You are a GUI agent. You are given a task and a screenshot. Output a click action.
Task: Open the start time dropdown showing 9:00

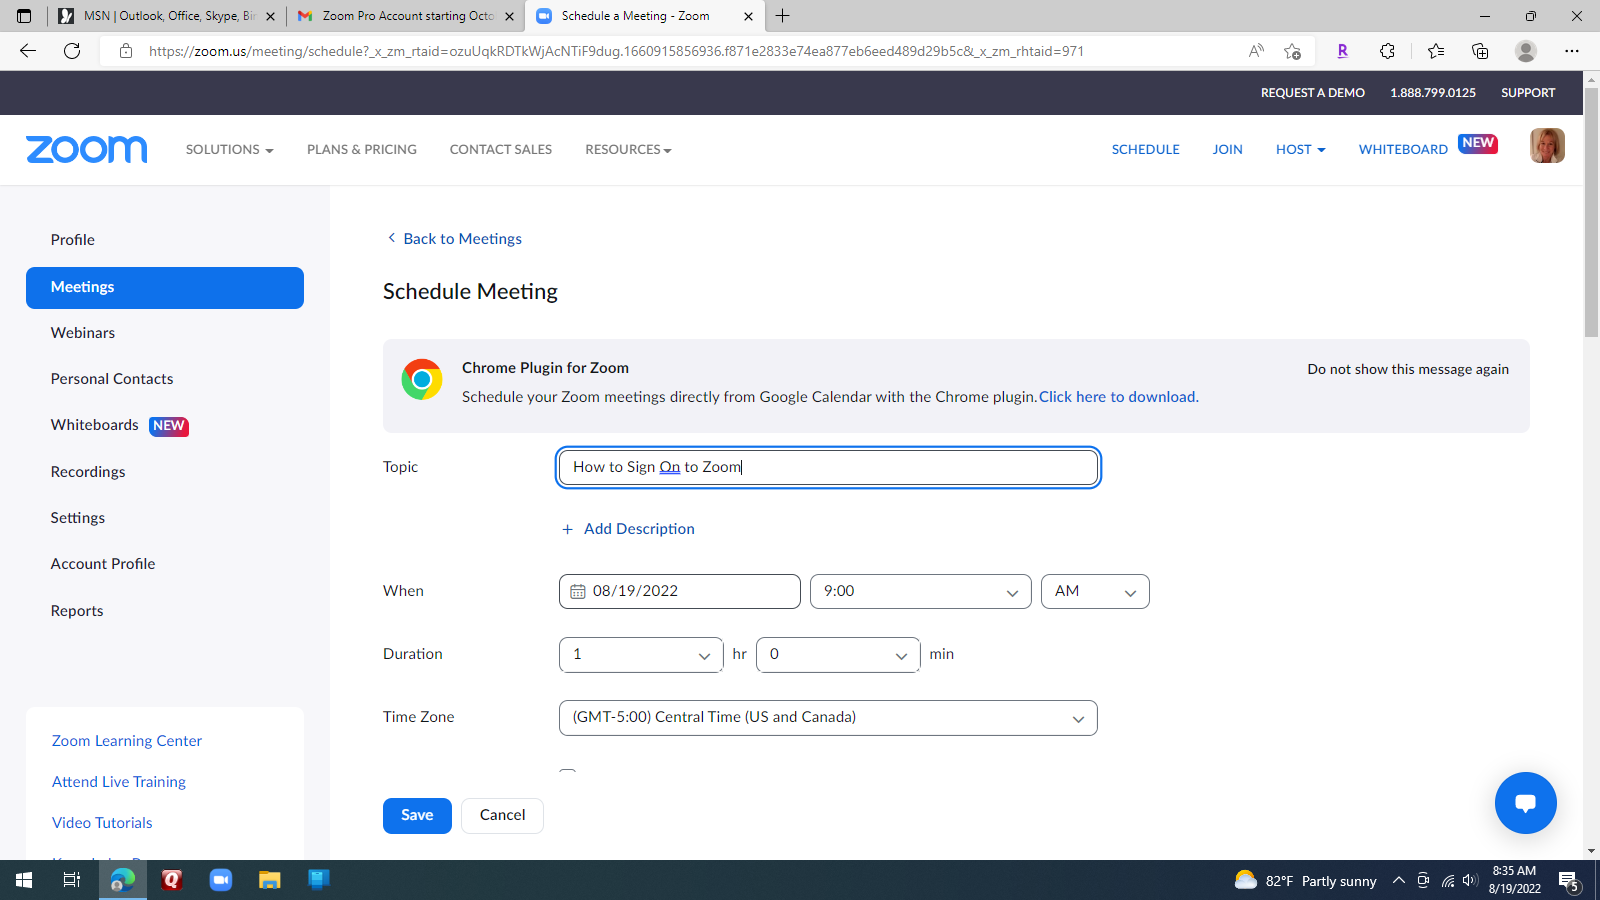(920, 592)
